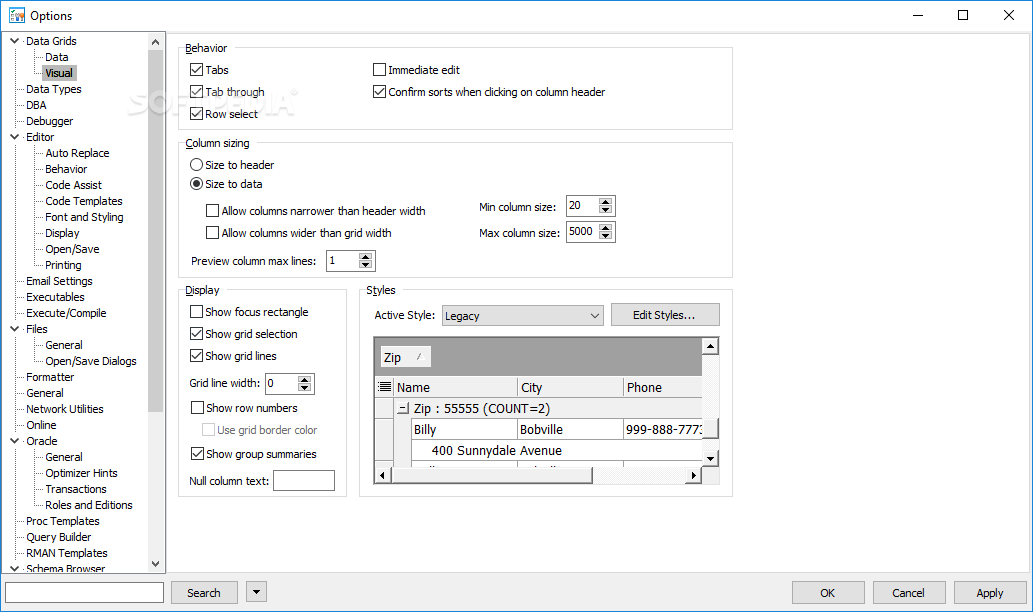
Task: Open the Formatter options
Action: coord(50,377)
